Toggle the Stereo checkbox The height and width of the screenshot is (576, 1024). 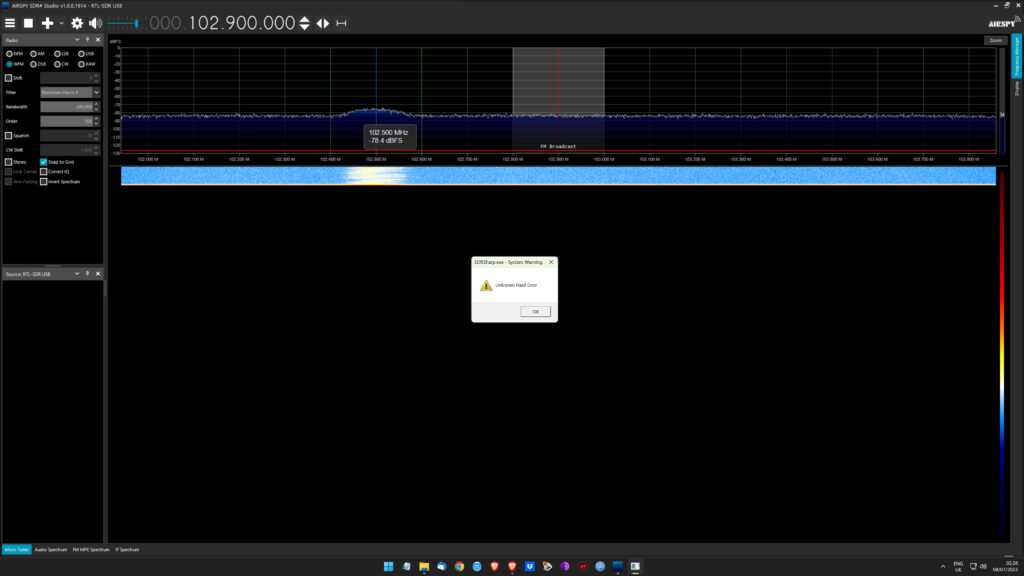click(8, 162)
